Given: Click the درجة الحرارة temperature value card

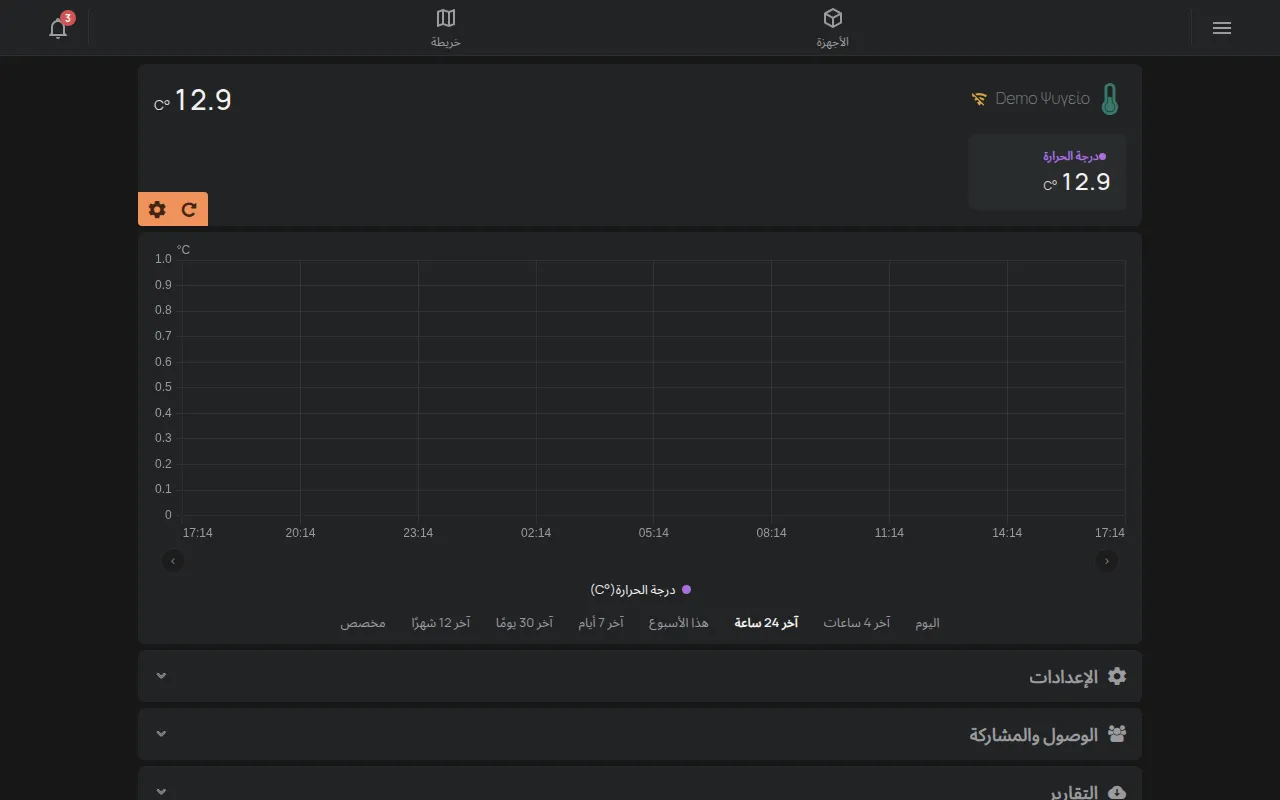Looking at the screenshot, I should 1047,172.
